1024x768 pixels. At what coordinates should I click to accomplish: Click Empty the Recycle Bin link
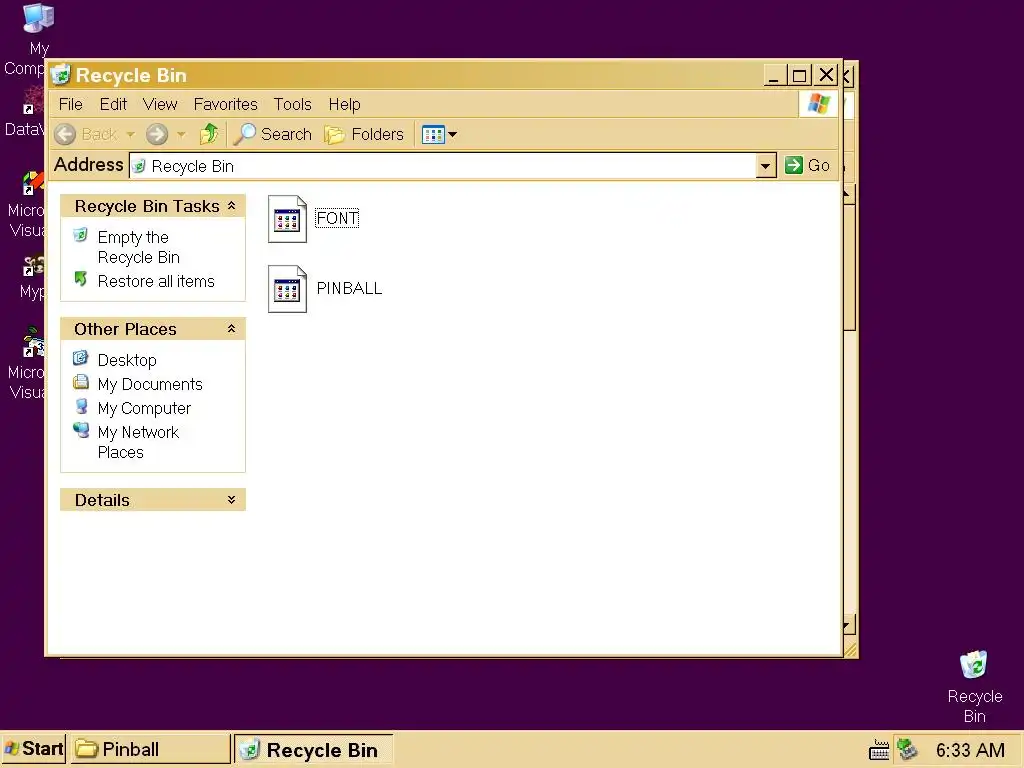coord(138,247)
